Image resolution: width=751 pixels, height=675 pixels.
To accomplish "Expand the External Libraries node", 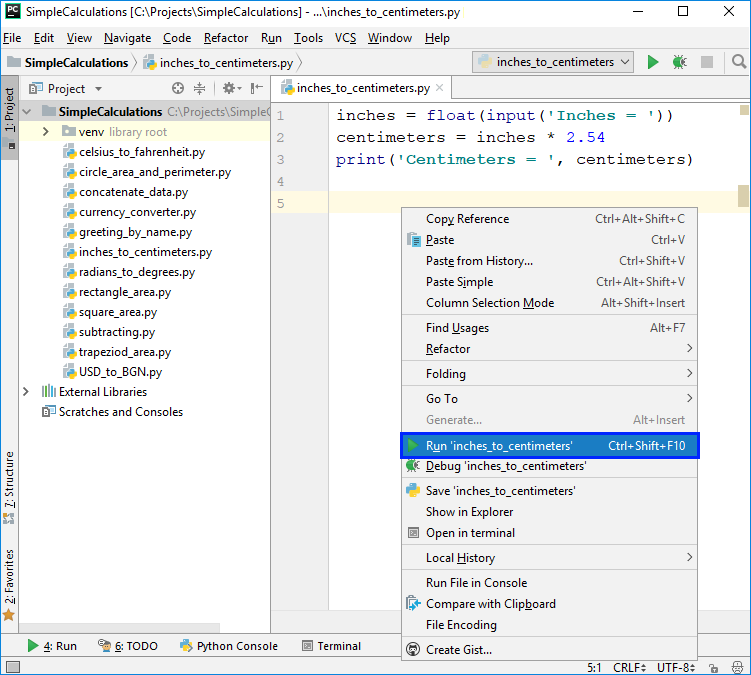I will pyautogui.click(x=26, y=392).
